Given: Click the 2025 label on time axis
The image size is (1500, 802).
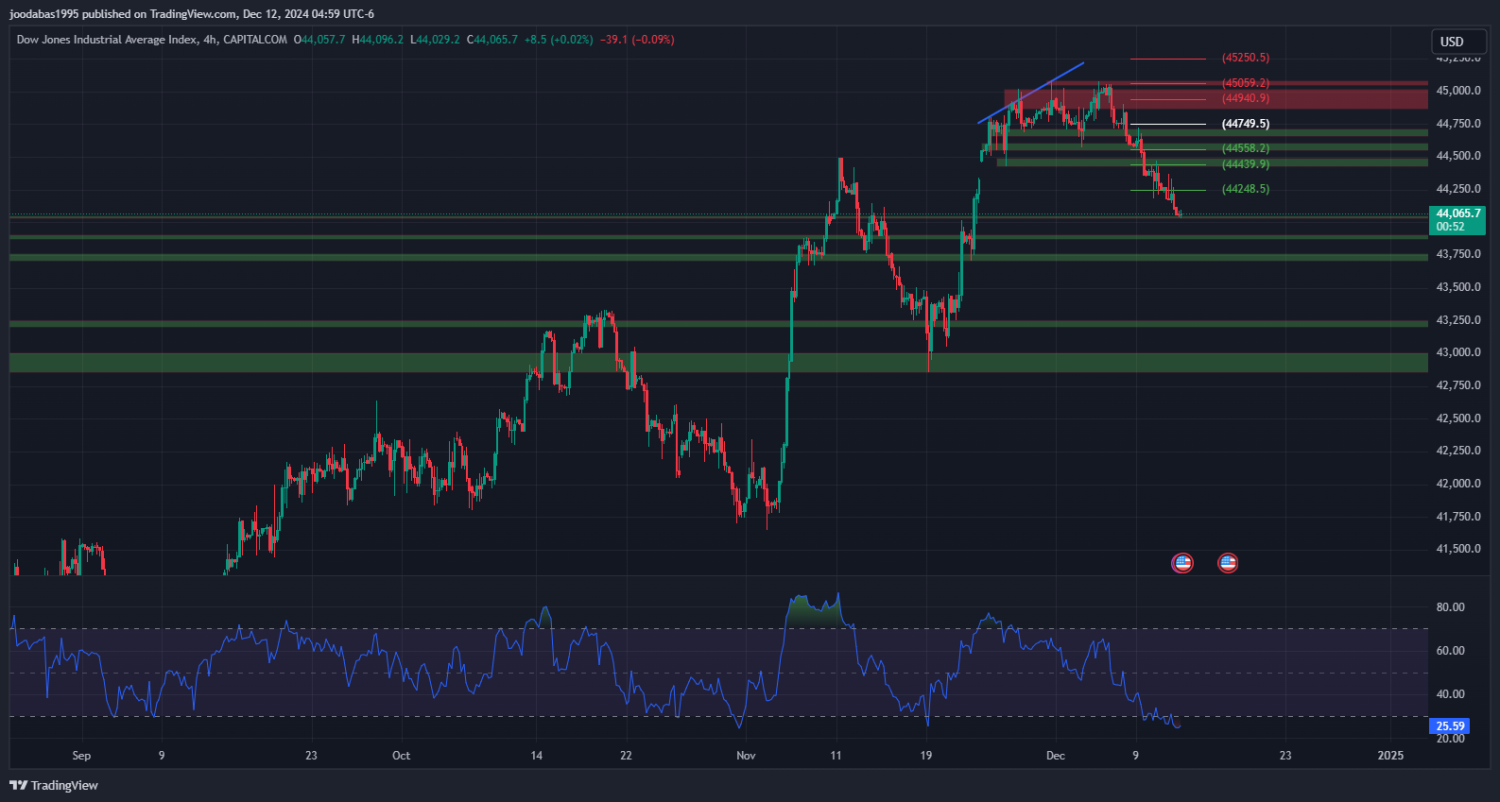Looking at the screenshot, I should click(x=1390, y=755).
